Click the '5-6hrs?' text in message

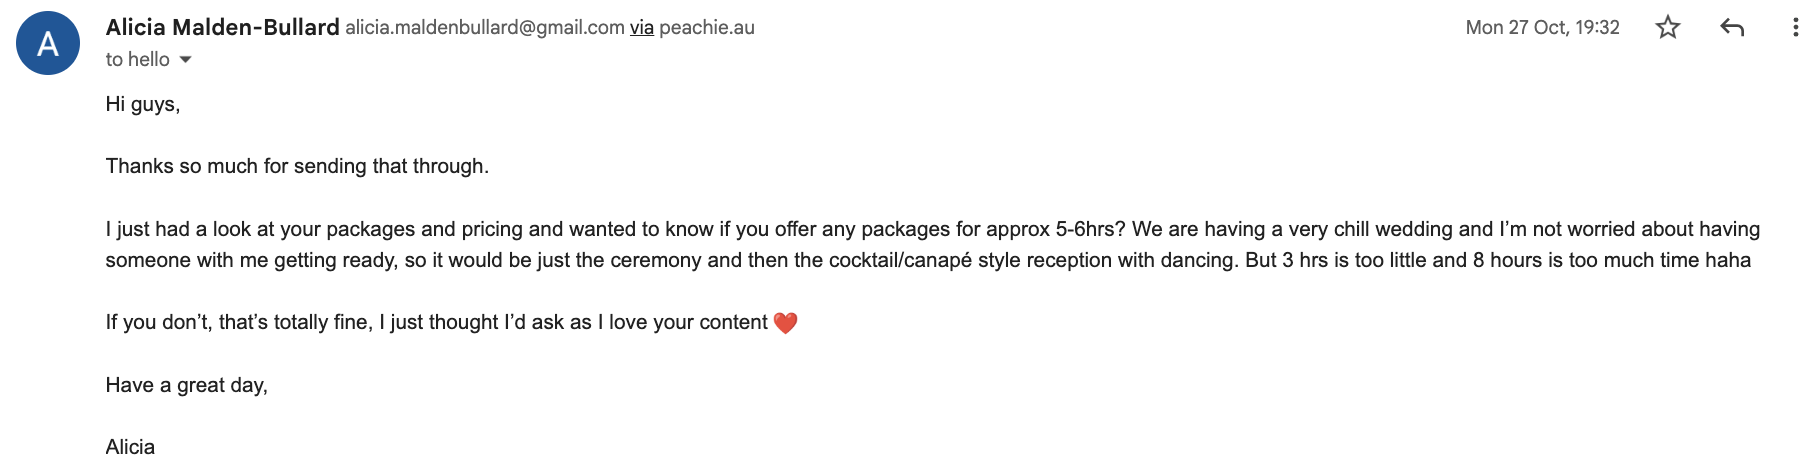[x=1091, y=229]
